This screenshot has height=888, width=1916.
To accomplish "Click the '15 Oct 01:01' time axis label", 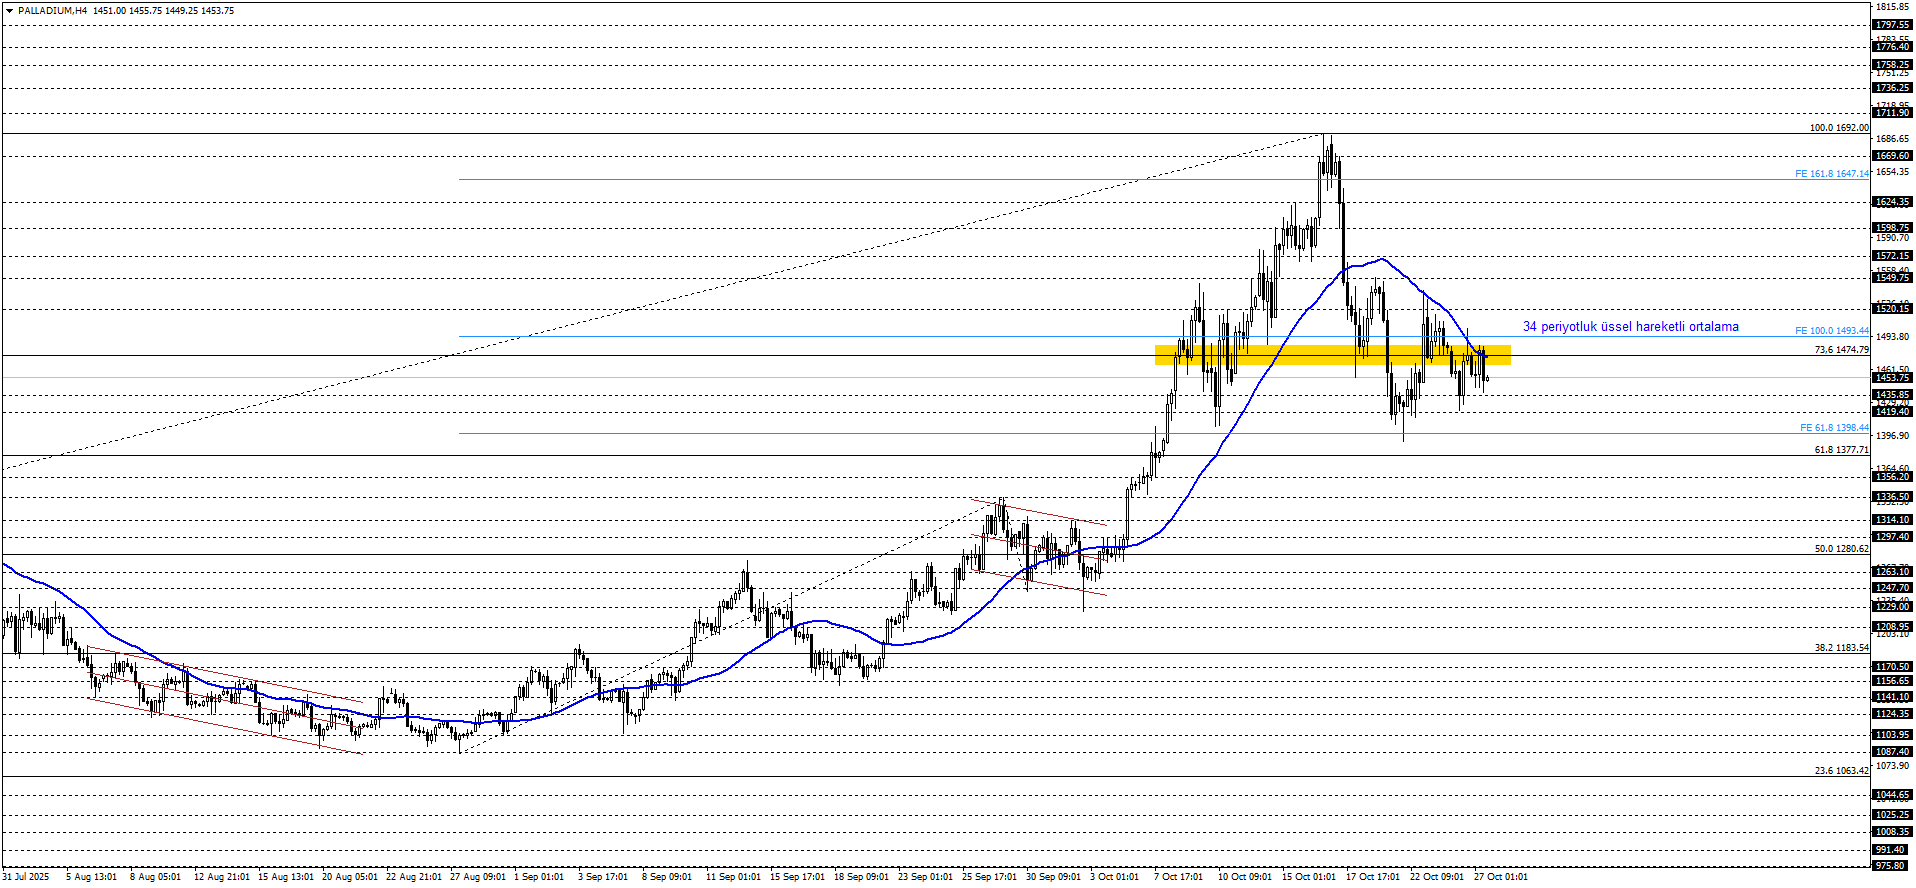I will click(1308, 877).
